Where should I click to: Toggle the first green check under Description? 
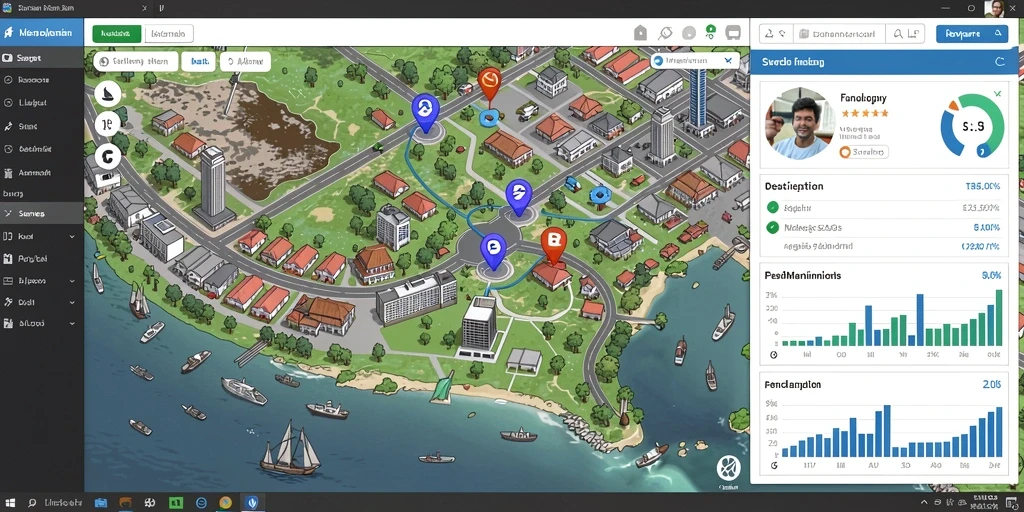(x=773, y=208)
